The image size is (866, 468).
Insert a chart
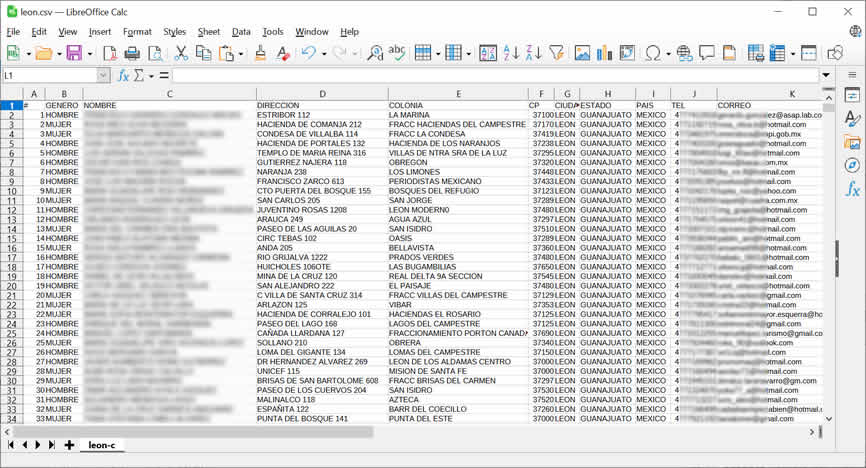(605, 53)
